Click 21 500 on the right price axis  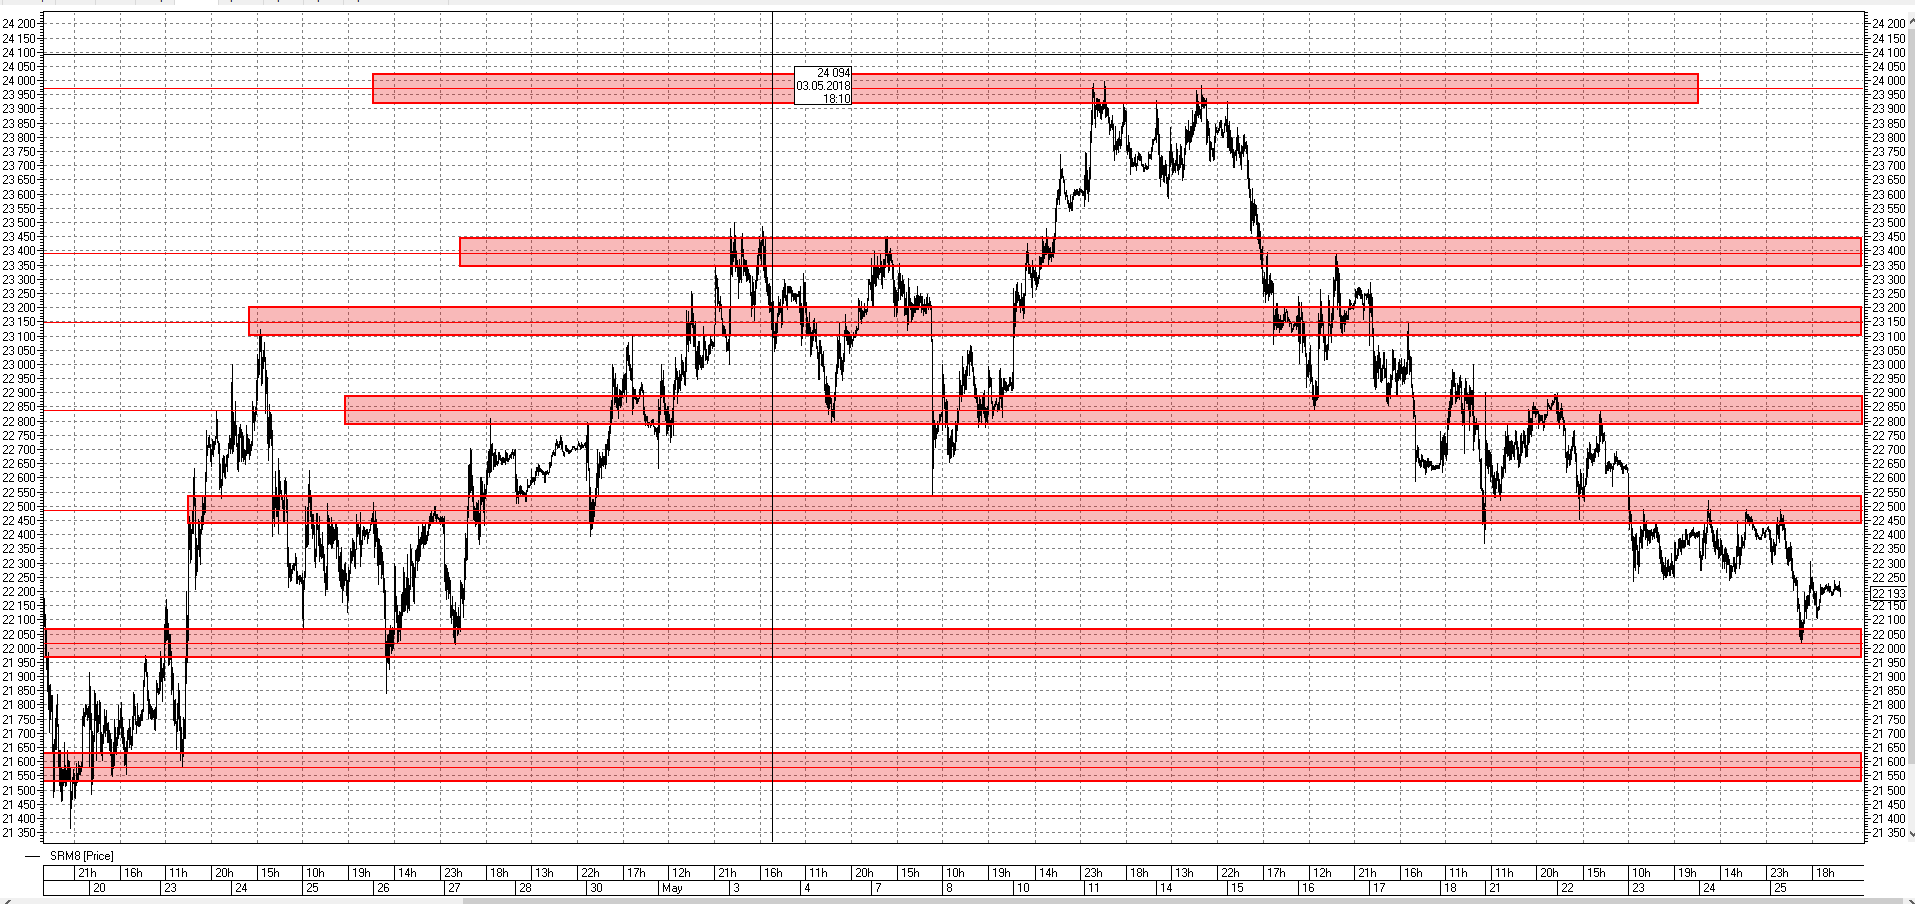(x=1889, y=791)
